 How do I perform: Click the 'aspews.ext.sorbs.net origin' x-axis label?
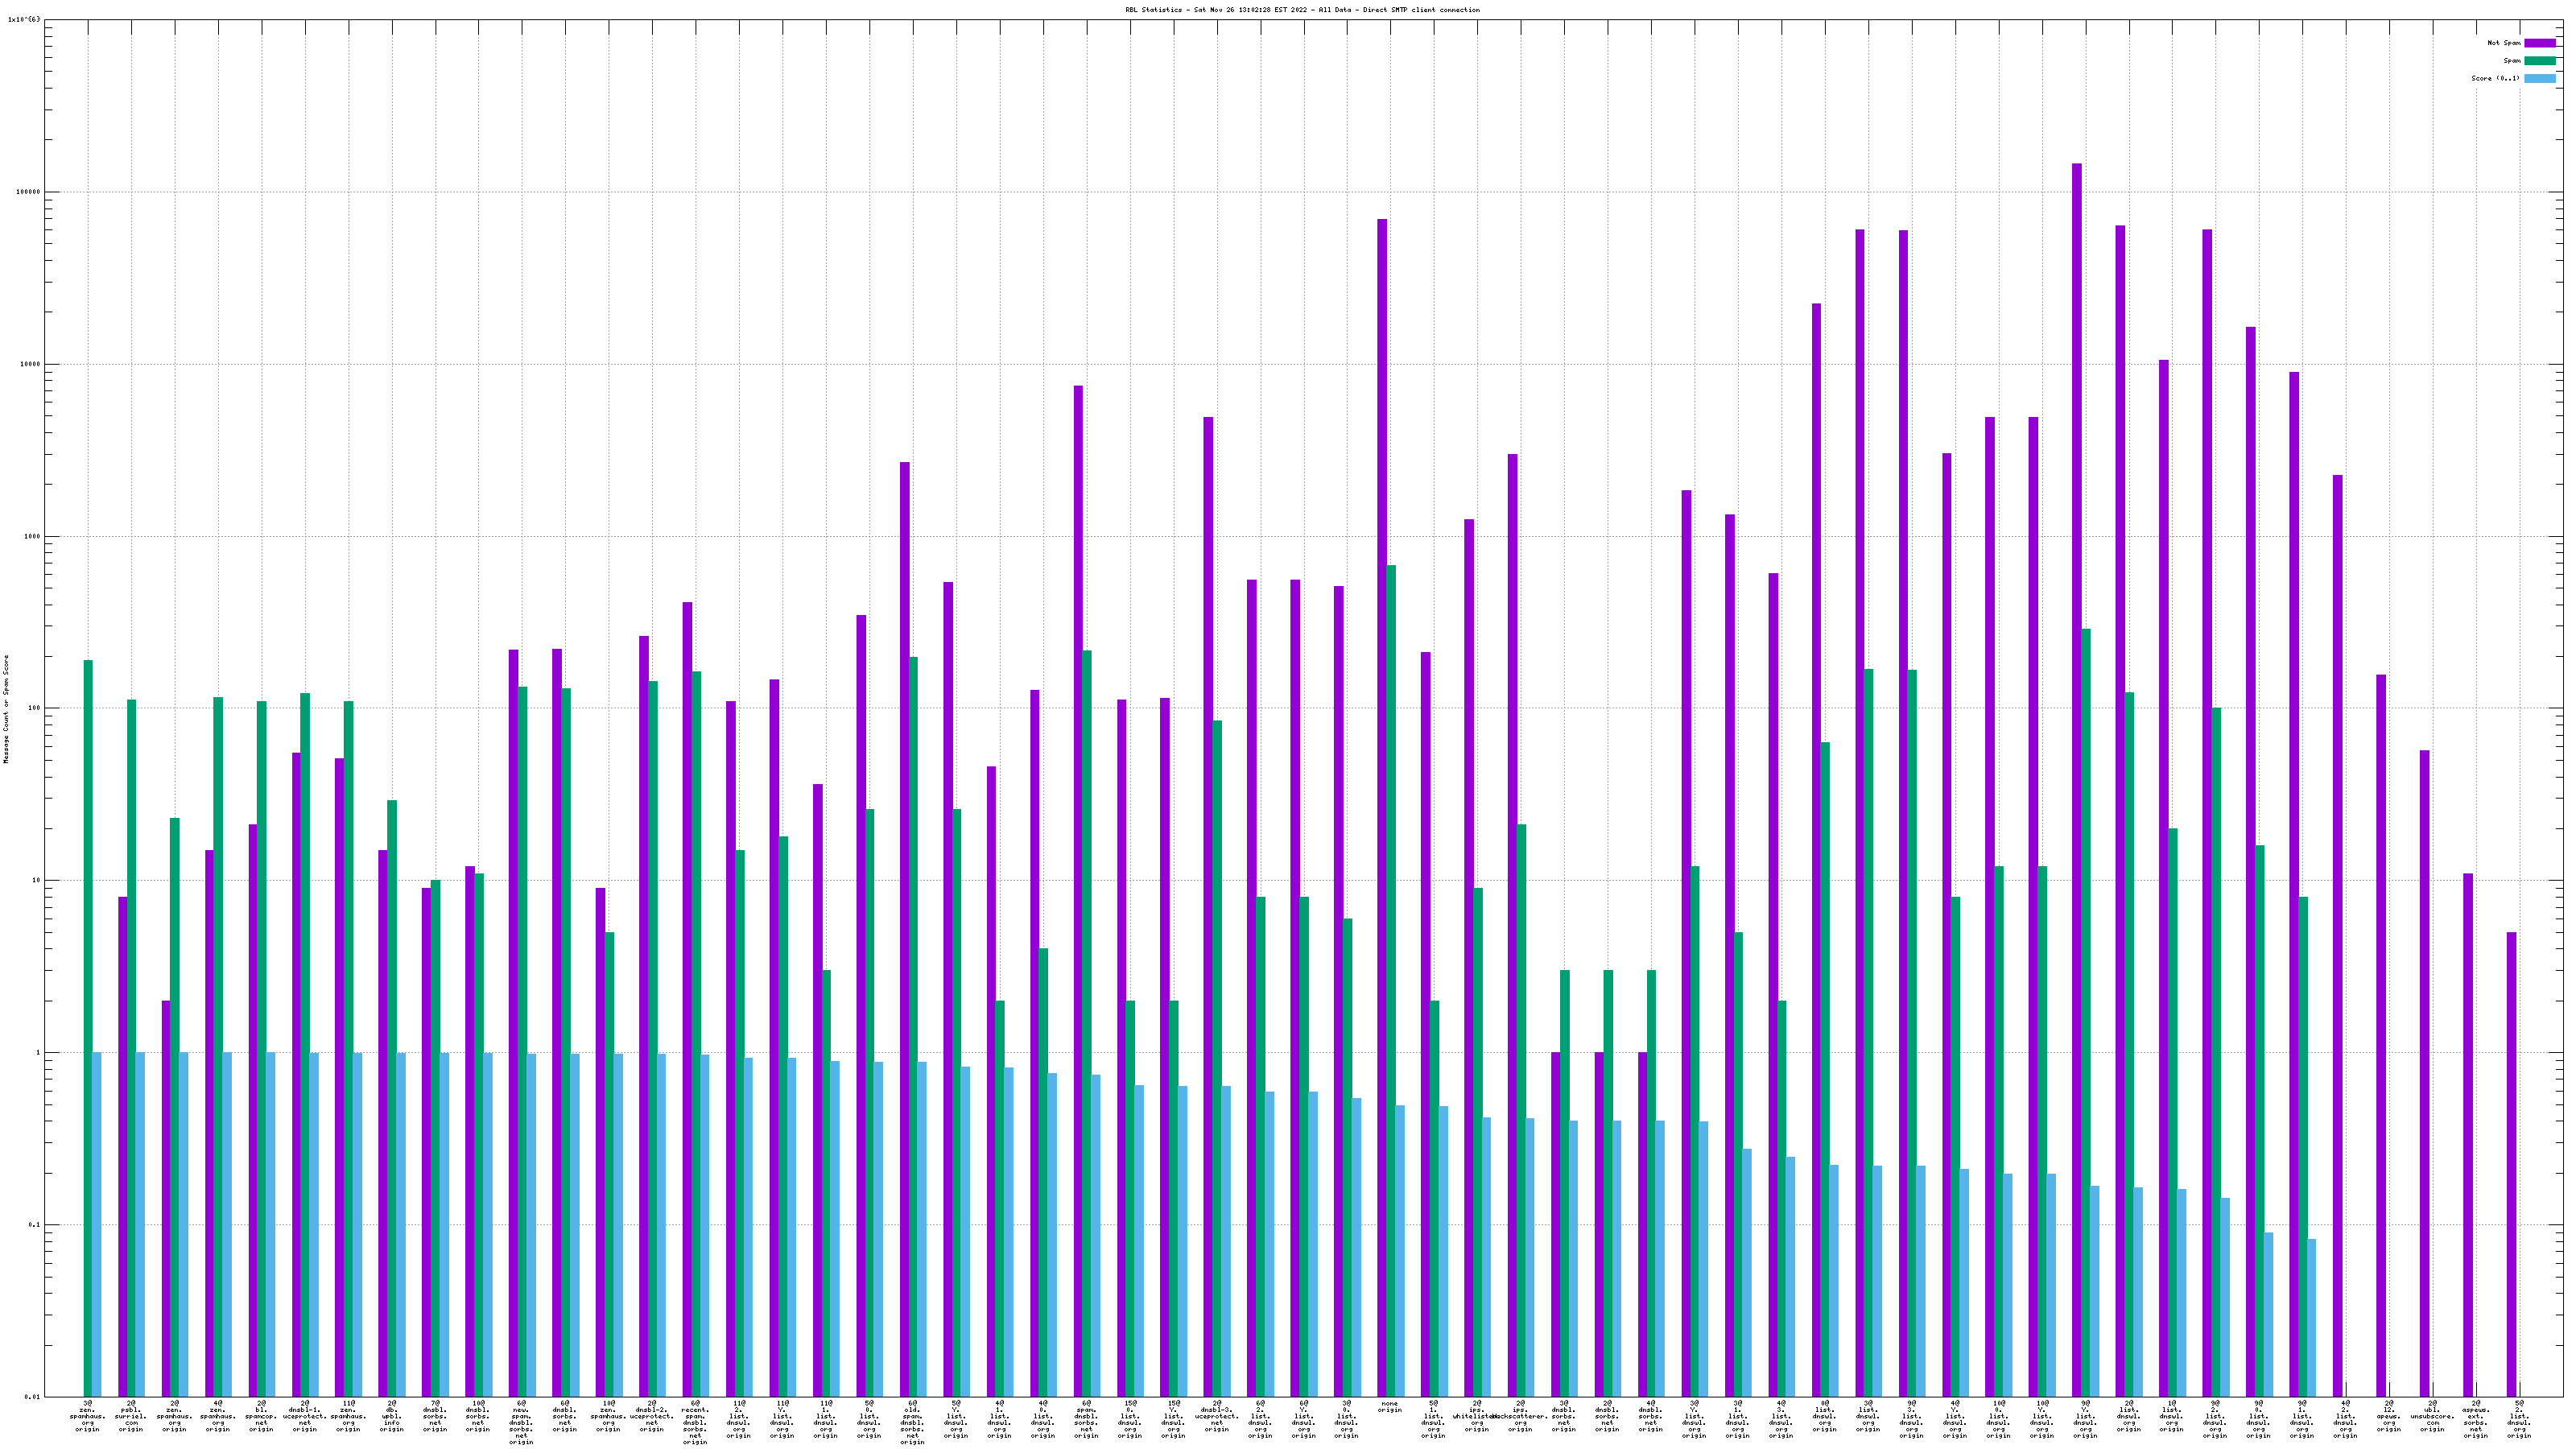pos(2476,1420)
